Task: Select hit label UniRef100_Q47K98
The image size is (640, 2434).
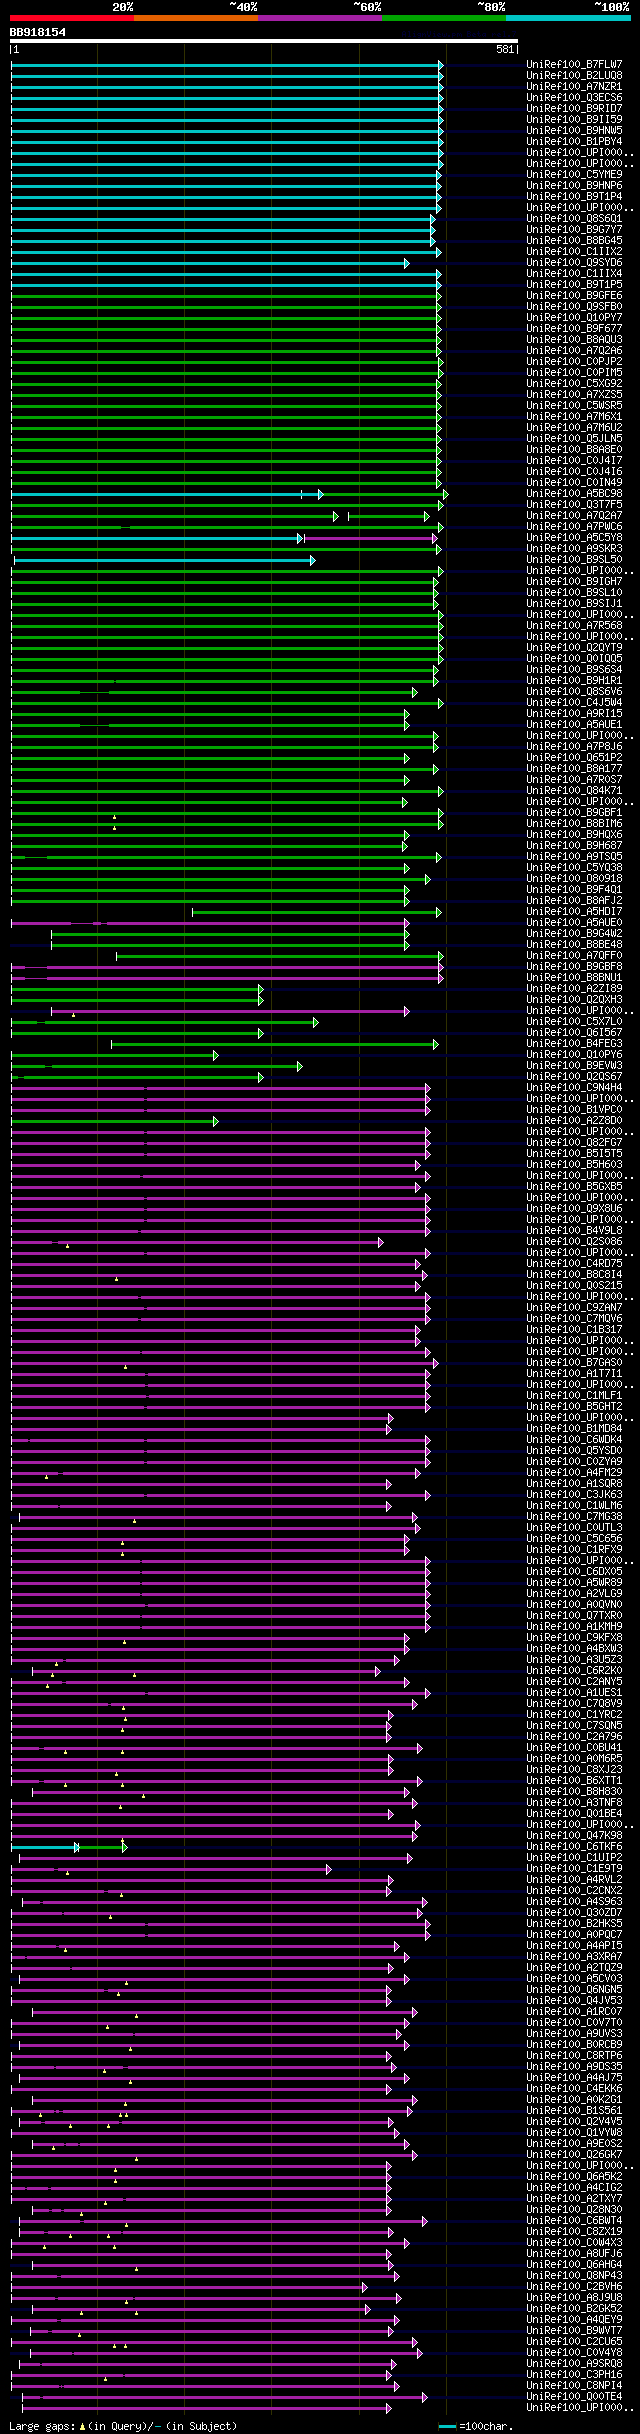Action: (574, 1835)
